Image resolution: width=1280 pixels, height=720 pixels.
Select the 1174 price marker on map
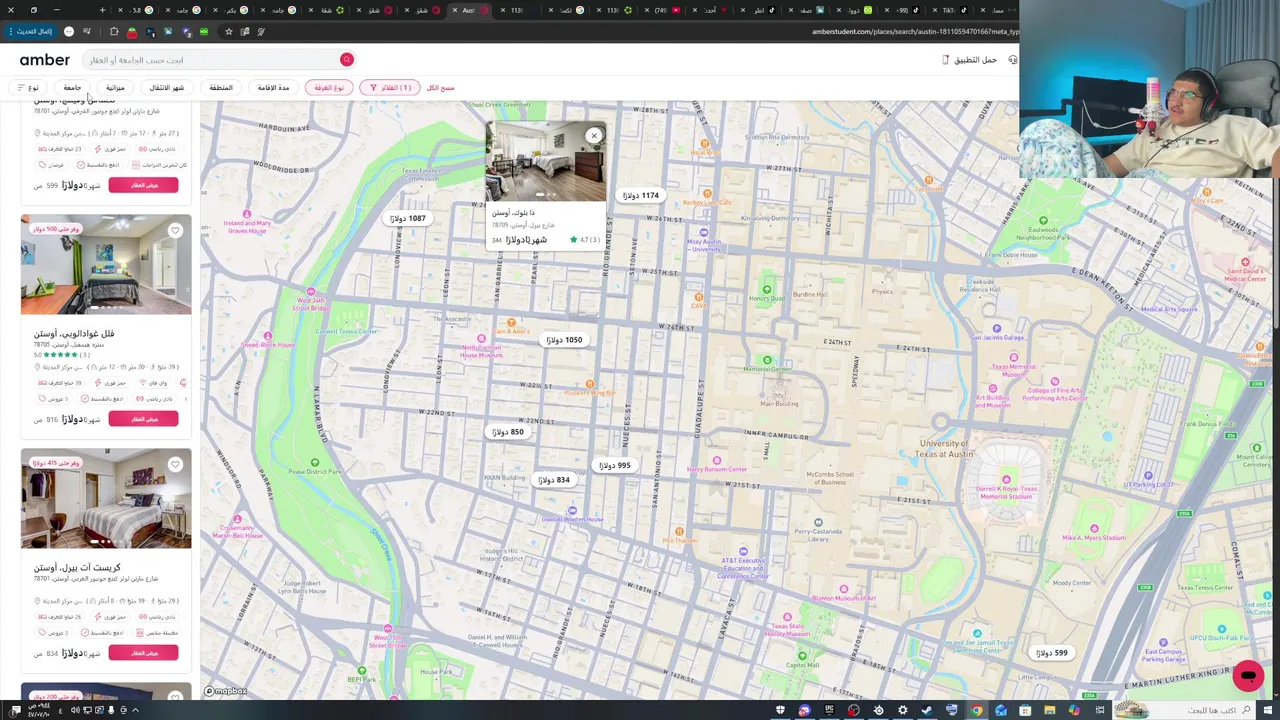641,195
